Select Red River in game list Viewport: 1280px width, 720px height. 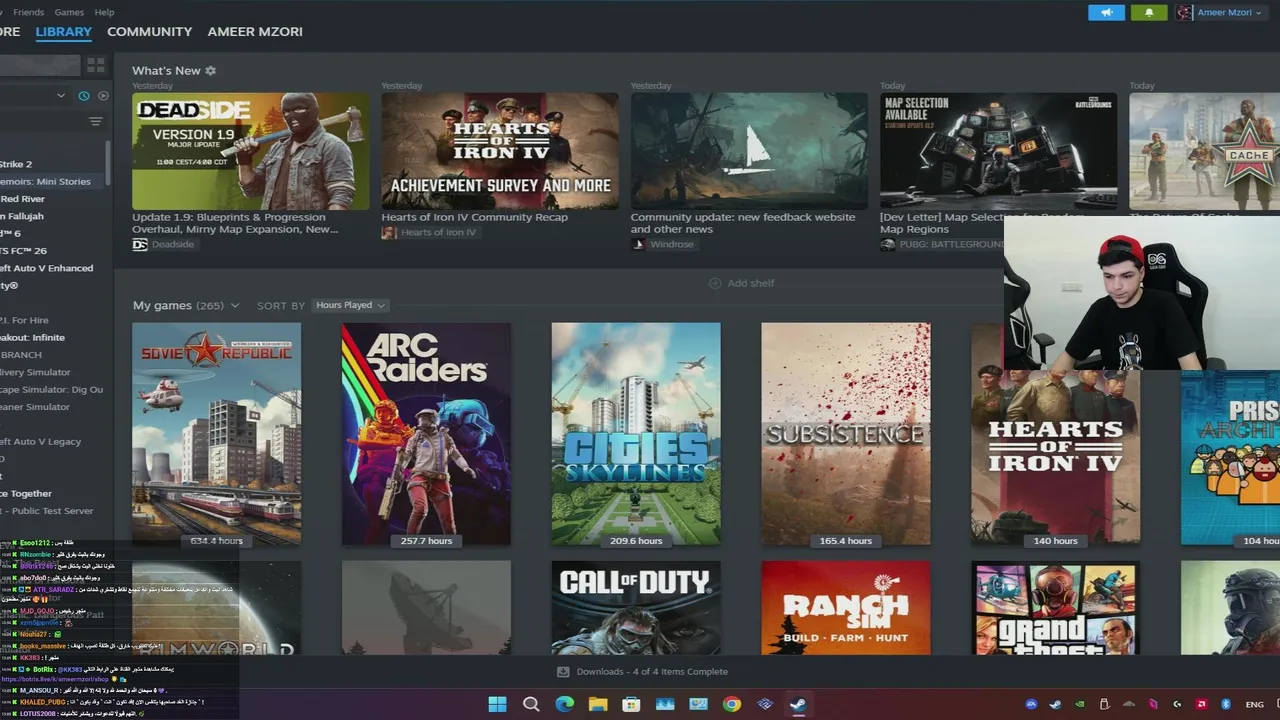click(x=22, y=199)
